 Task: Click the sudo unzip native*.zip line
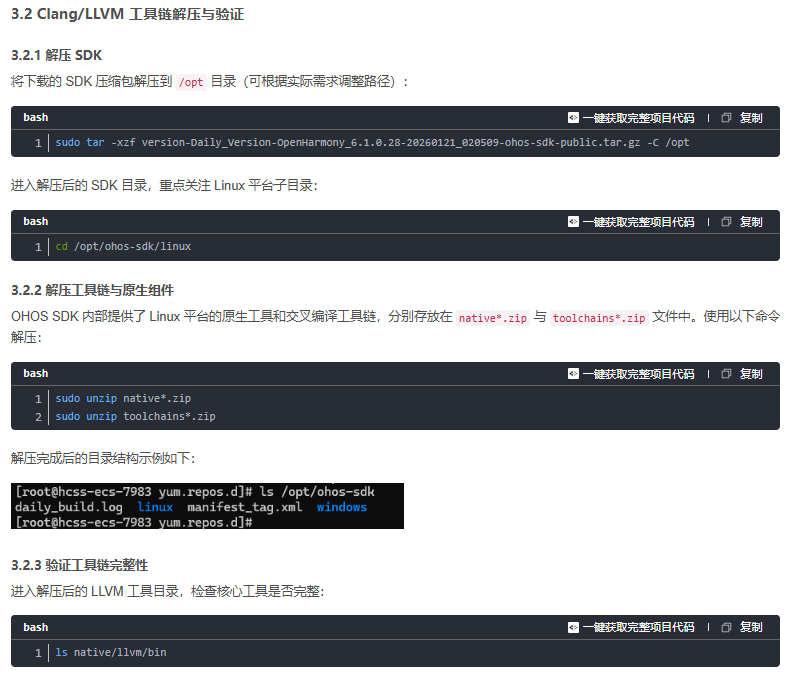coord(123,399)
